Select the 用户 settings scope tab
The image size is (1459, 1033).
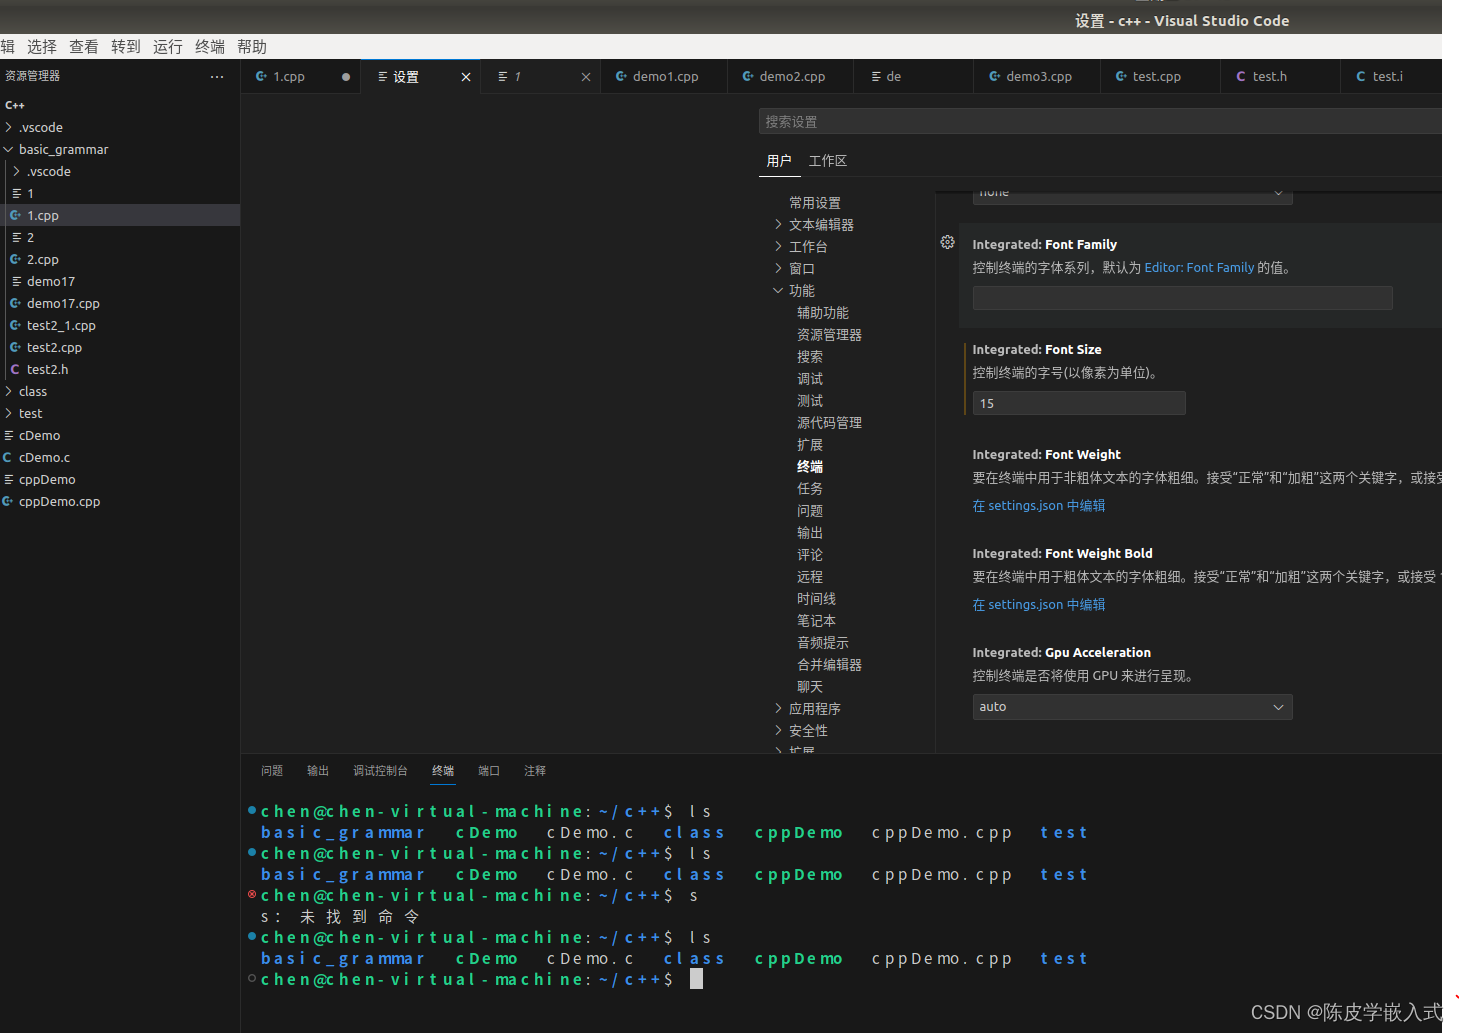[x=779, y=161]
